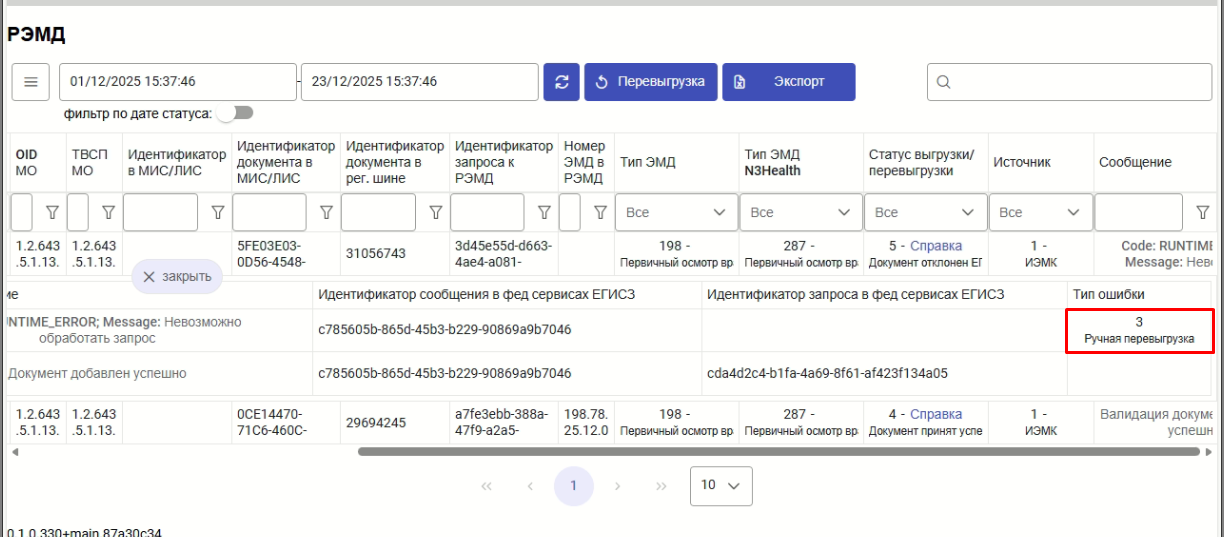This screenshot has width=1224, height=537.
Task: Click filter icon for Идентификатор запроса к РЭМД
Action: point(544,212)
